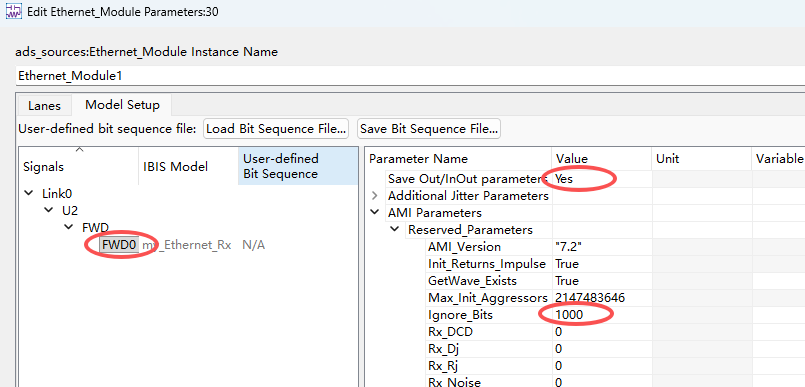
Task: Select the Model Setup tab
Action: [122, 105]
